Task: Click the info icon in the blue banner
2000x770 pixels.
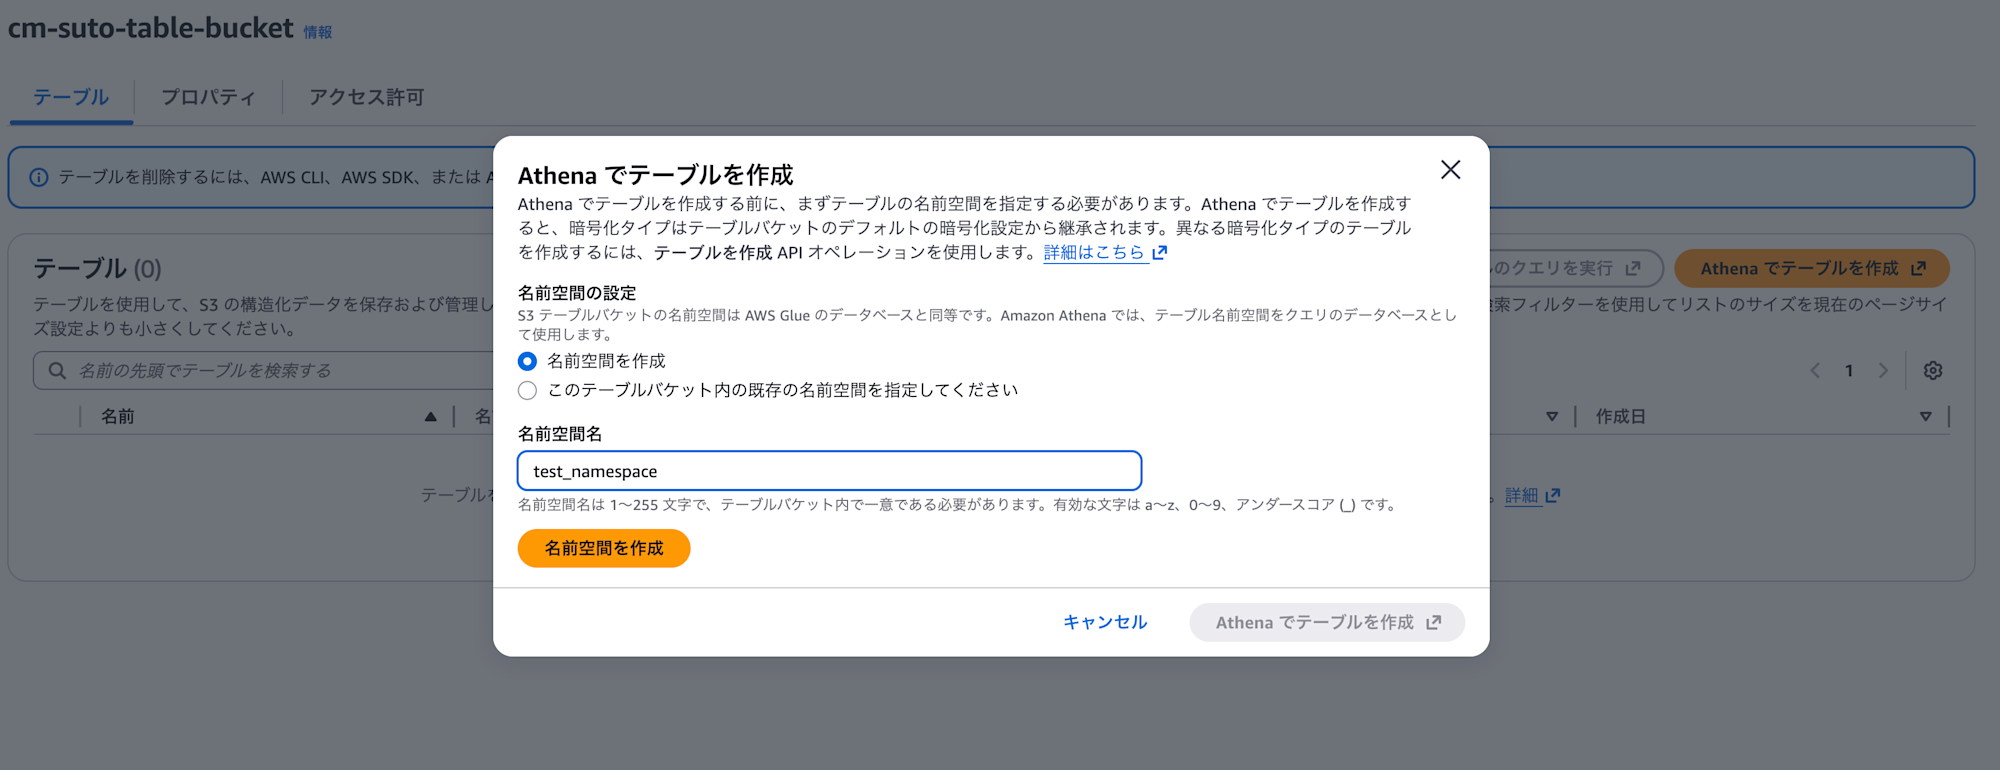Action: 39,177
